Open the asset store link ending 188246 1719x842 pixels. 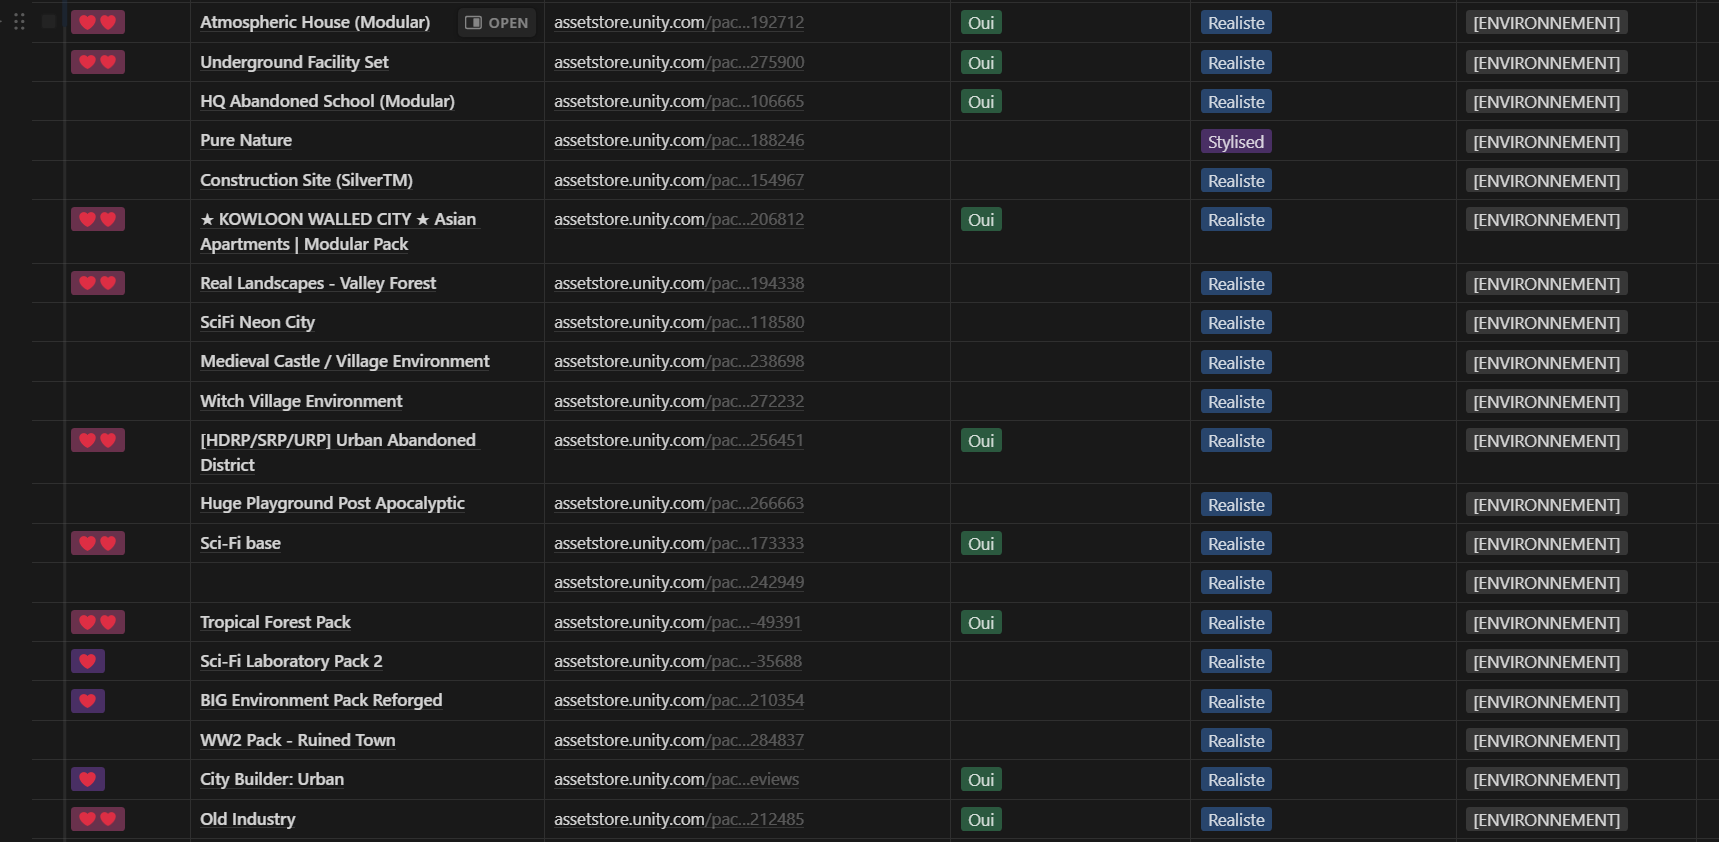(x=679, y=140)
